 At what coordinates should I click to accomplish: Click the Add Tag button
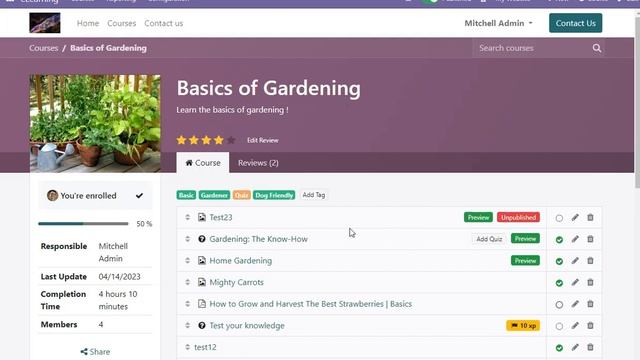click(314, 195)
